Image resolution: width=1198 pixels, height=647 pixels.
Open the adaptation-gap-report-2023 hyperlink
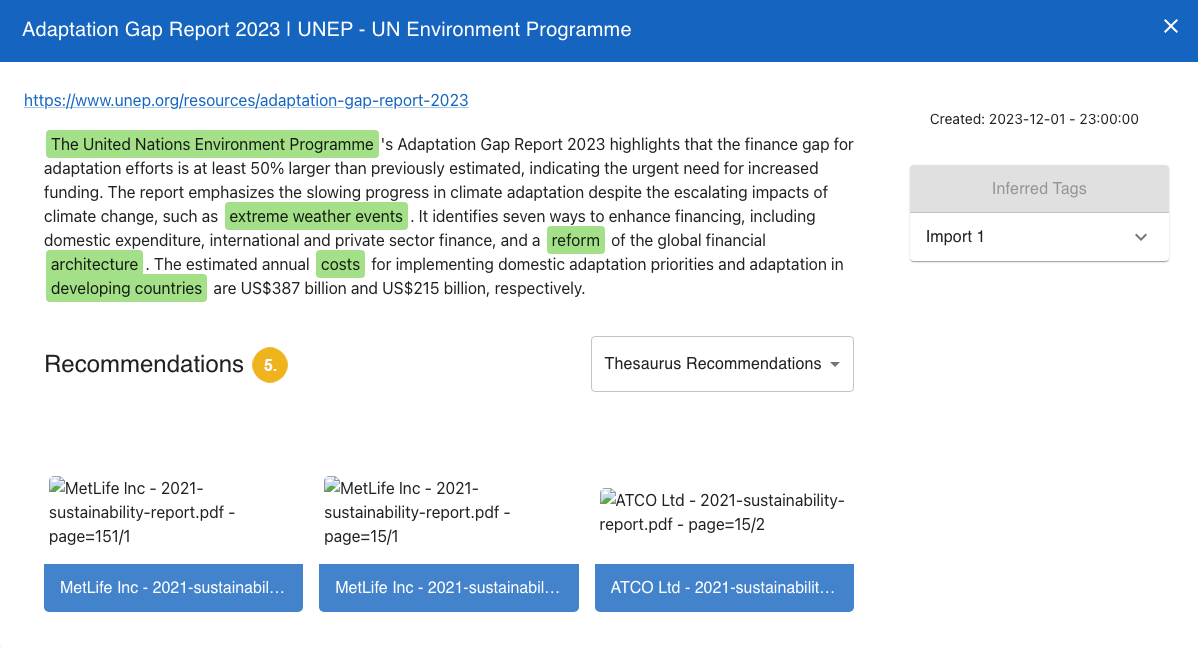tap(246, 100)
